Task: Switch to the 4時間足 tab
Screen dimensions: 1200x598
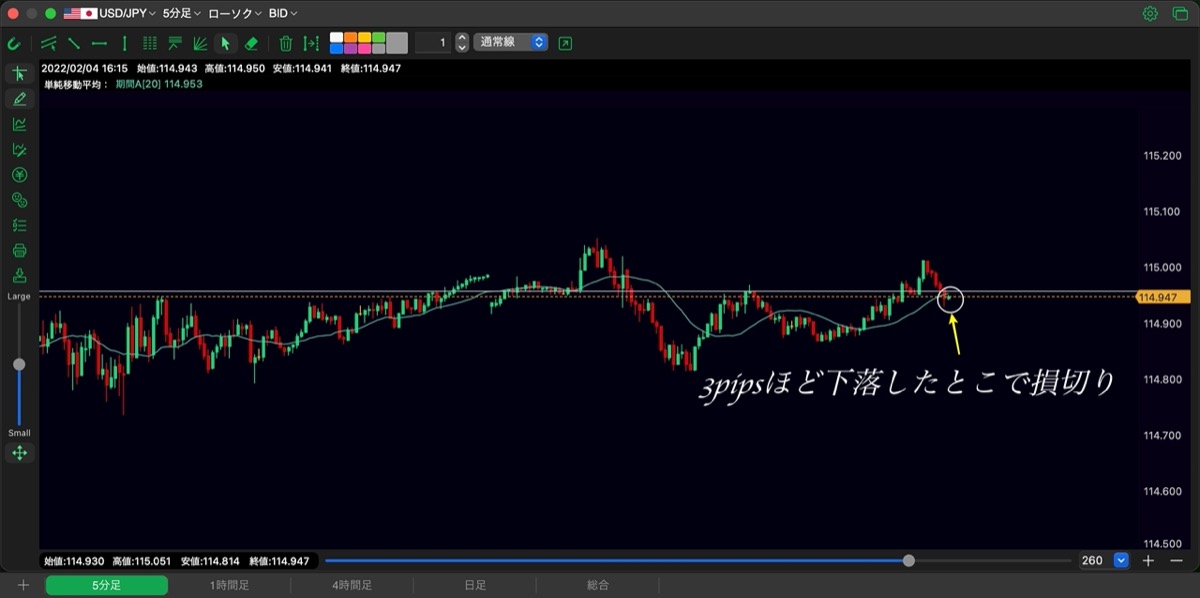Action: pos(352,585)
